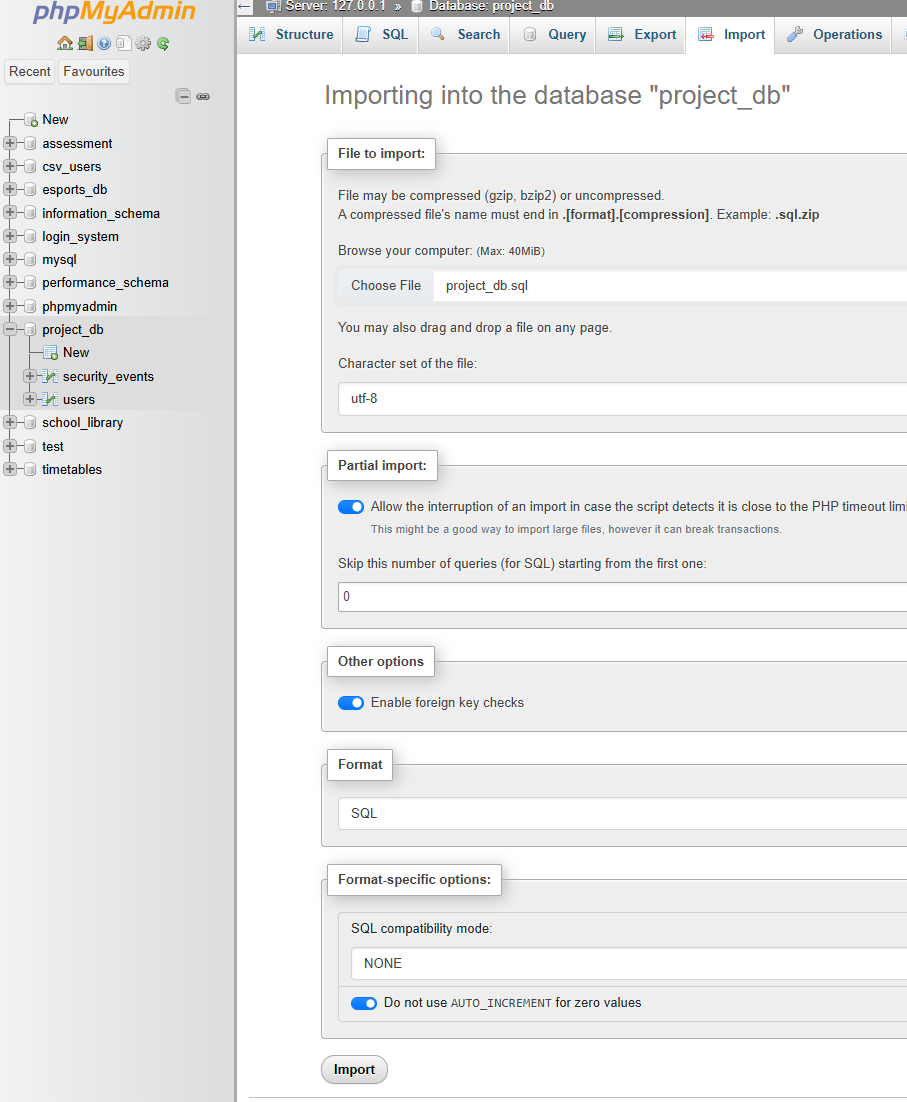This screenshot has height=1102, width=907.
Task: Collapse all databases with the minus icon
Action: coord(183,96)
